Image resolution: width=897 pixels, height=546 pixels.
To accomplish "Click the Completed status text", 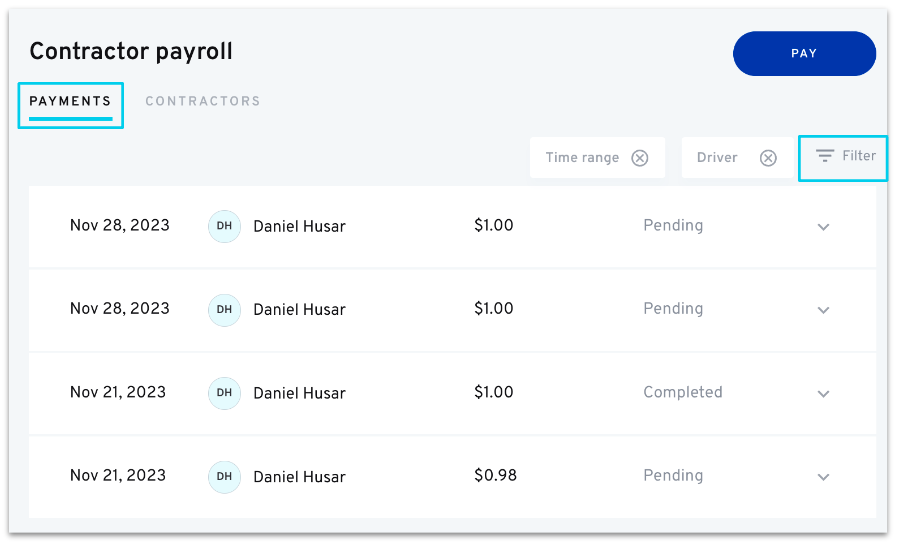I will coord(682,393).
